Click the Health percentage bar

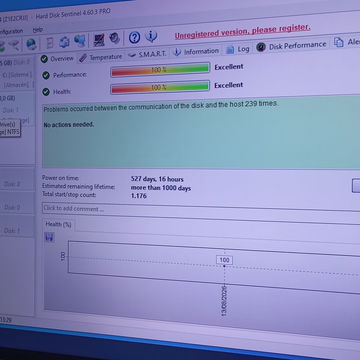pyautogui.click(x=160, y=88)
